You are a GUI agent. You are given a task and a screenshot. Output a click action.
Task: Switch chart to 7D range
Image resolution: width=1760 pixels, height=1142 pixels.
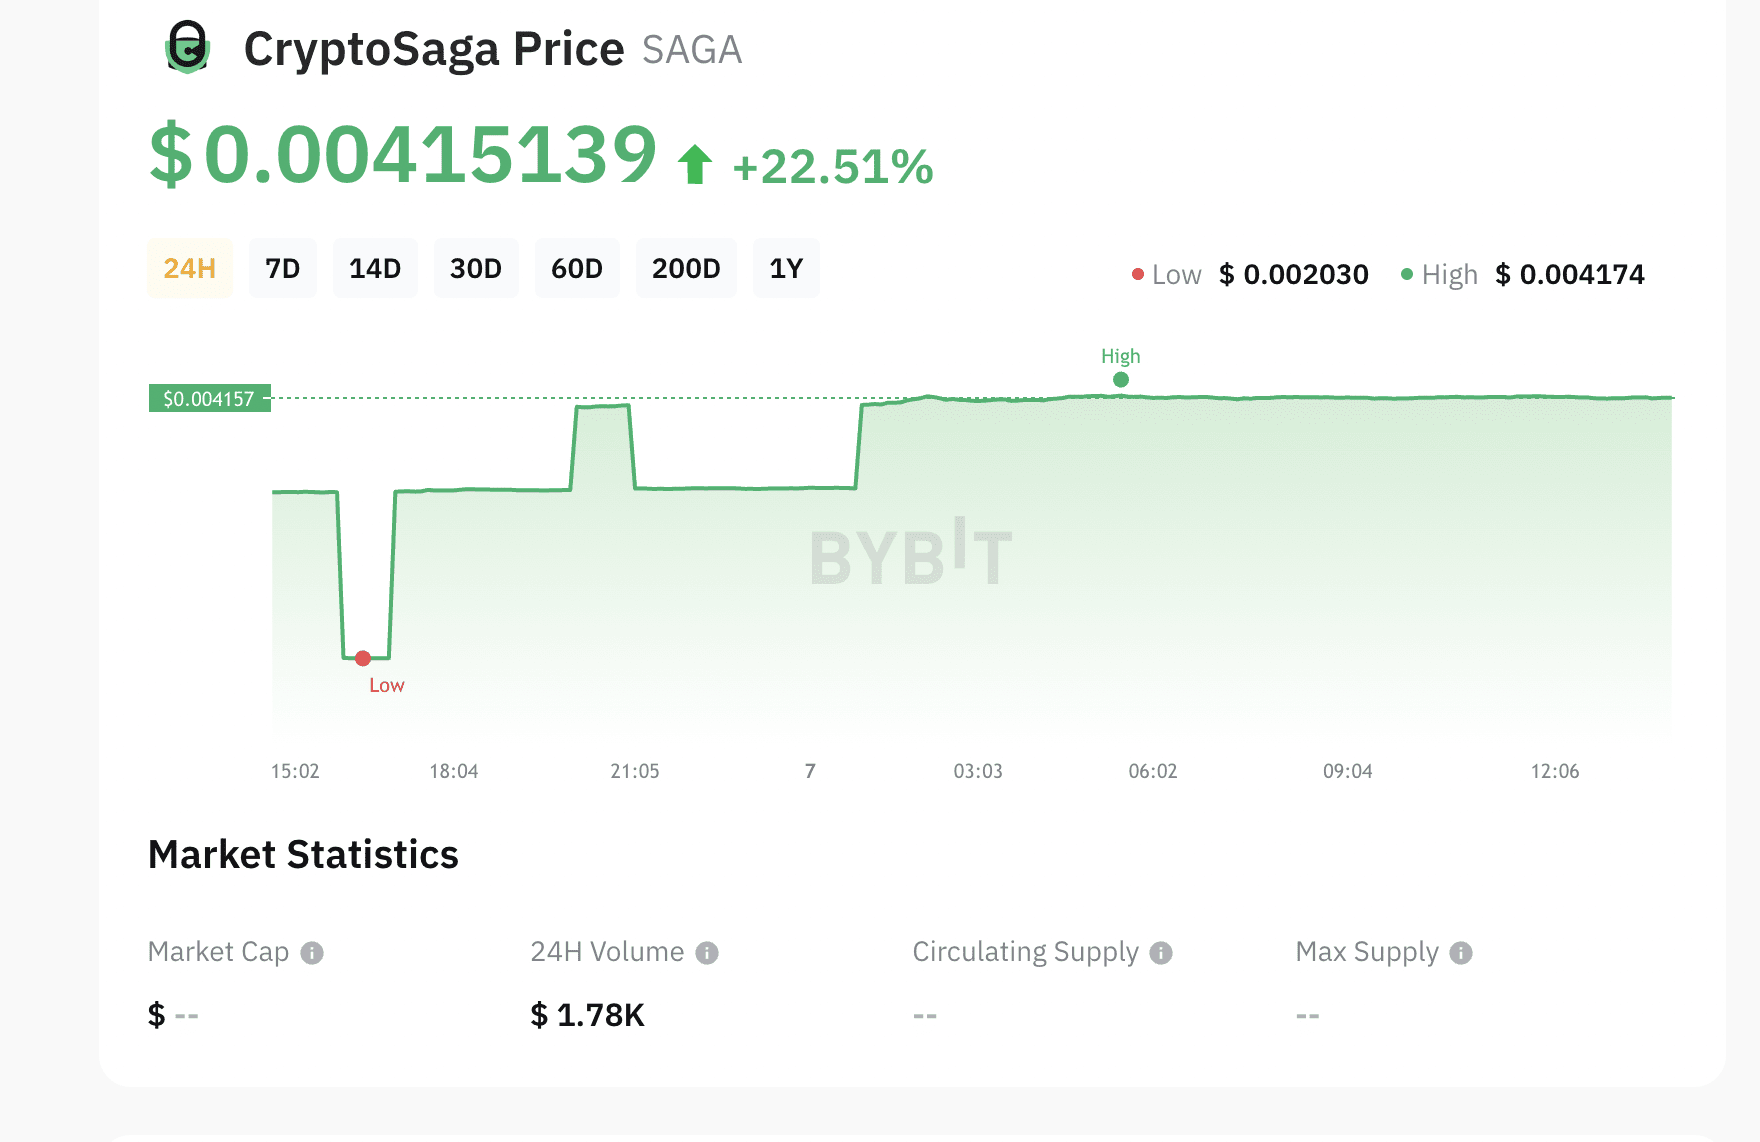283,268
